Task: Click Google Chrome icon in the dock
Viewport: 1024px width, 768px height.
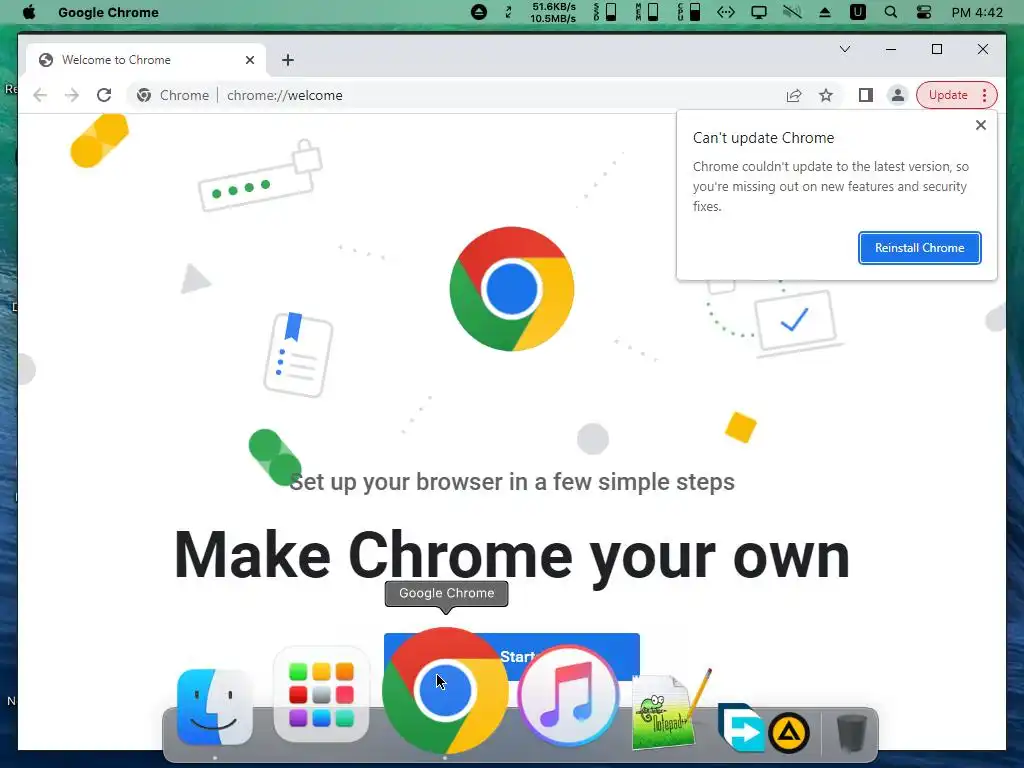Action: click(x=445, y=690)
